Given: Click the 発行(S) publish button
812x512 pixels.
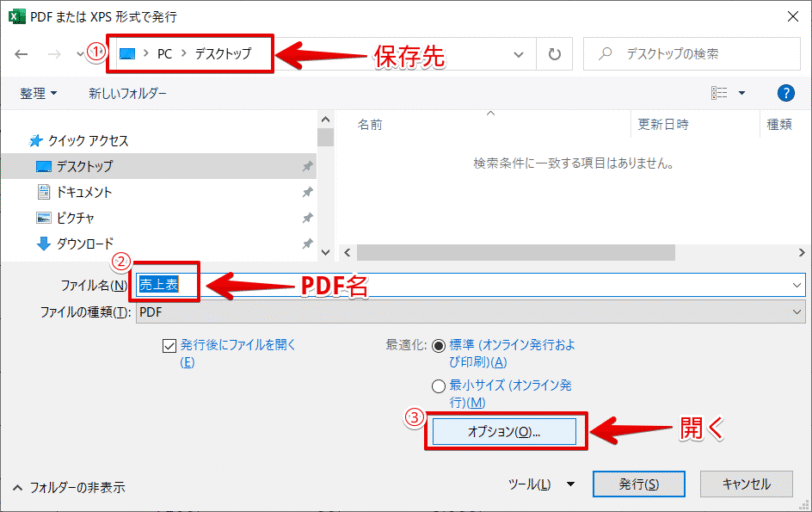Looking at the screenshot, I should coord(639,484).
